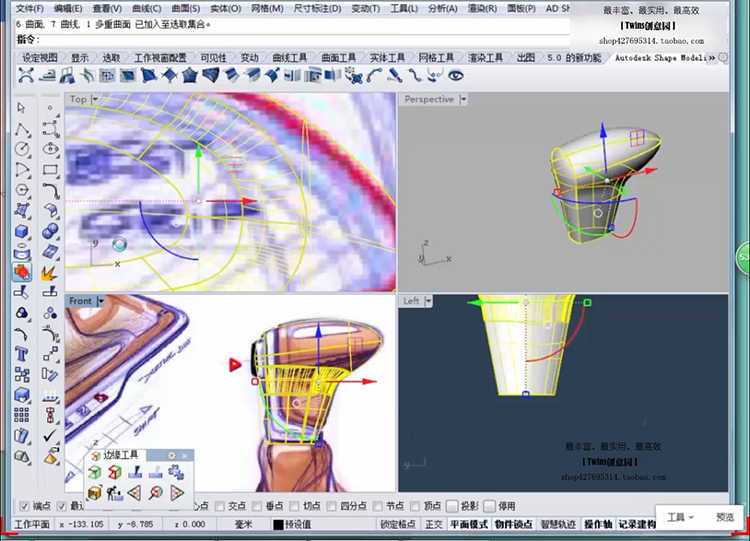Toggle the 端点 (End) osnap checkbox
Viewport: 750px width, 541px height.
point(25,506)
